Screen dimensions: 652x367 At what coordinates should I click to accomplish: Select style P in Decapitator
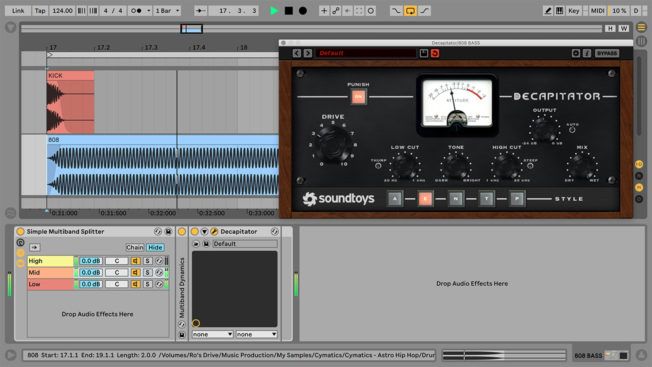(x=517, y=199)
